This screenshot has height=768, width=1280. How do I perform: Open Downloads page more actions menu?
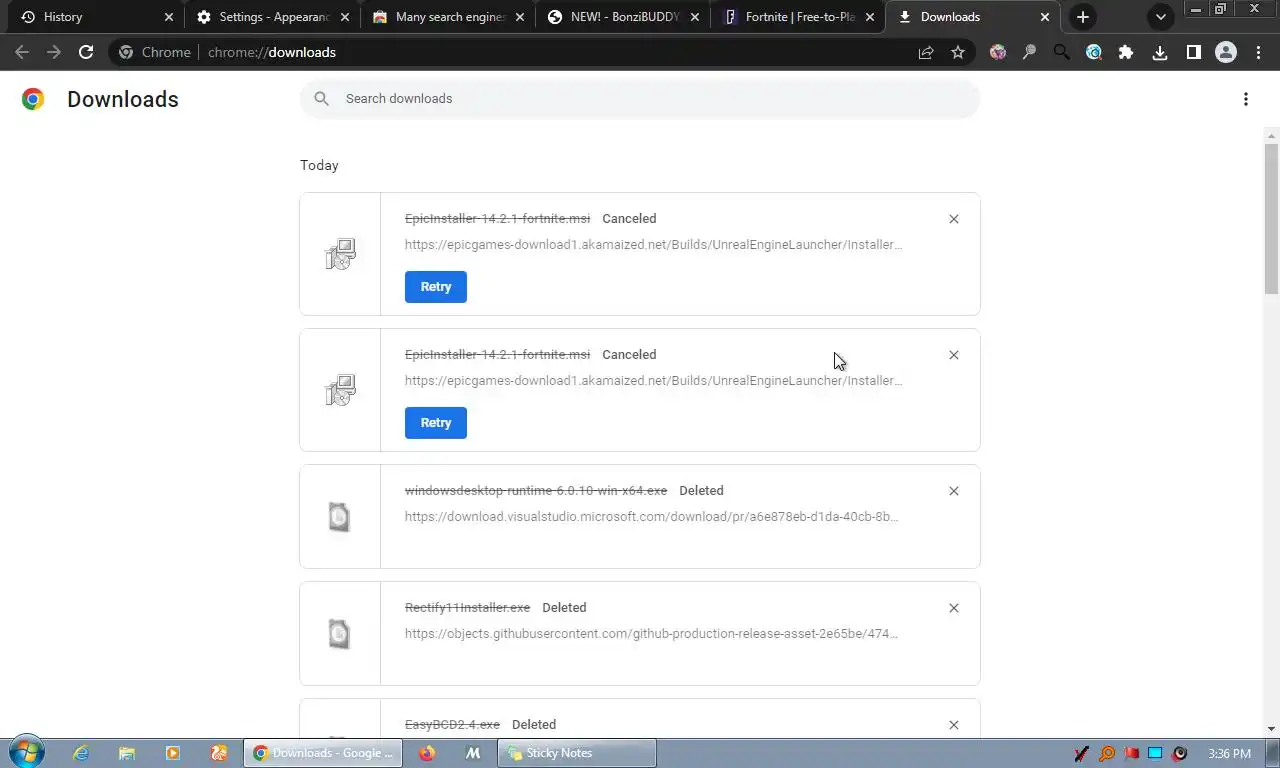point(1246,99)
